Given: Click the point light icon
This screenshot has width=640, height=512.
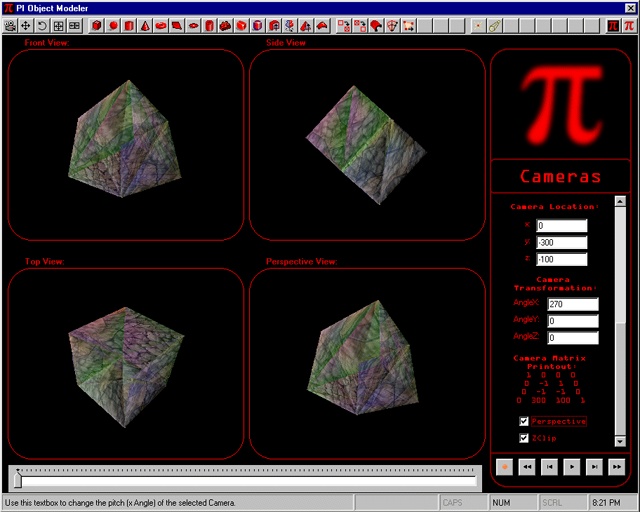Looking at the screenshot, I should point(478,25).
